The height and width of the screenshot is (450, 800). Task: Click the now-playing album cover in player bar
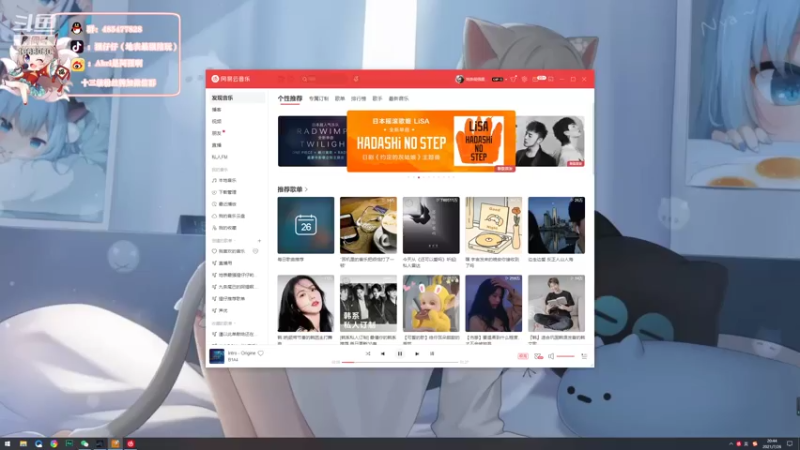tap(217, 356)
